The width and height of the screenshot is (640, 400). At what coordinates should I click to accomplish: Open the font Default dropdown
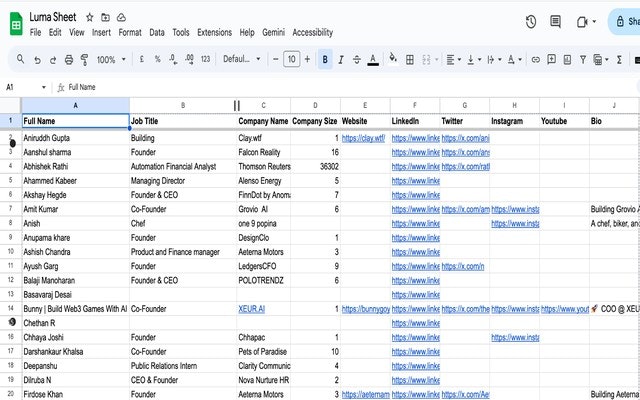click(x=241, y=59)
